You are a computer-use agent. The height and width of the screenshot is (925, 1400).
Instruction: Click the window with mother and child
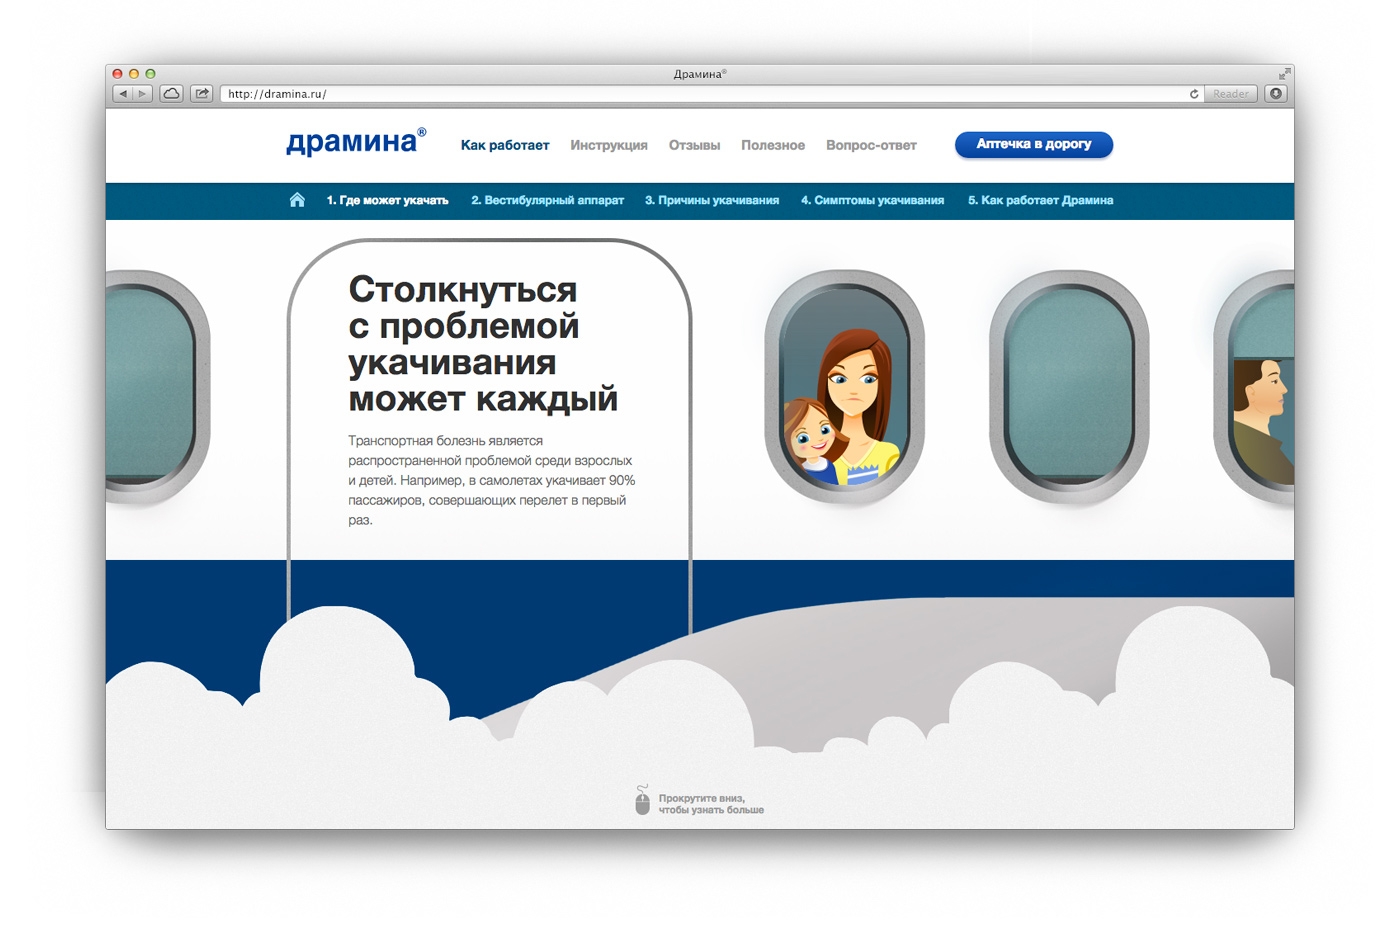pos(845,387)
